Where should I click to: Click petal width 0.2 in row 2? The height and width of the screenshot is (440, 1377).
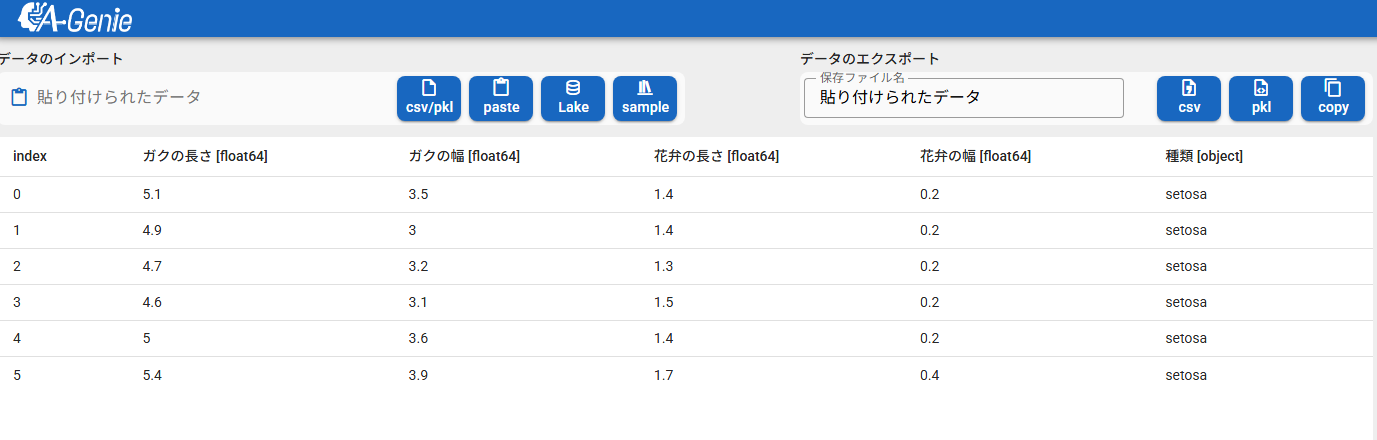[929, 266]
